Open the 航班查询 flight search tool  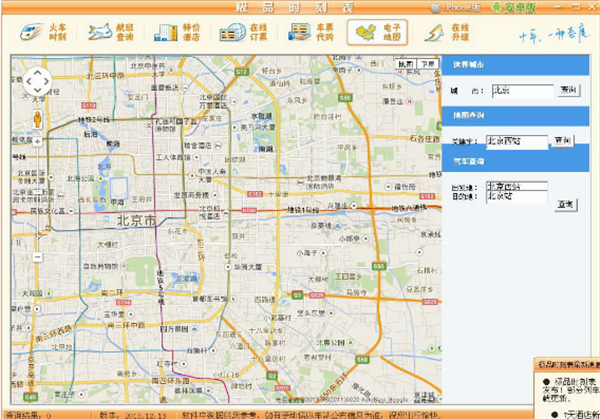[106, 32]
